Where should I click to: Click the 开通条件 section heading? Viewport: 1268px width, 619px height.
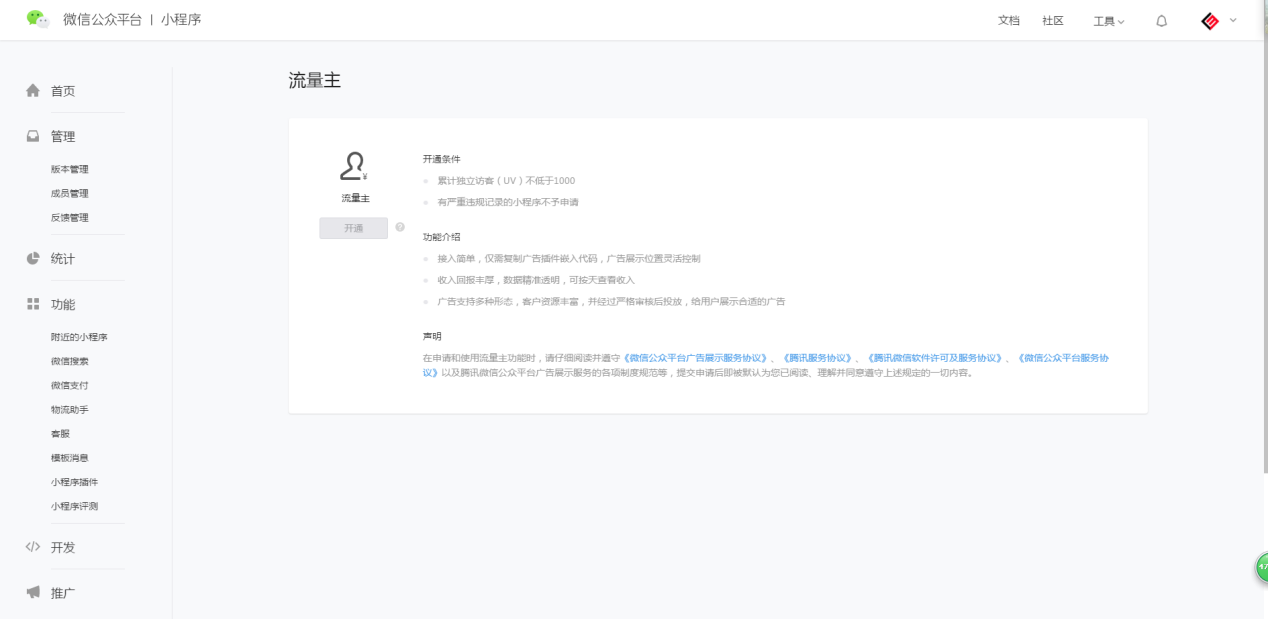coord(442,158)
